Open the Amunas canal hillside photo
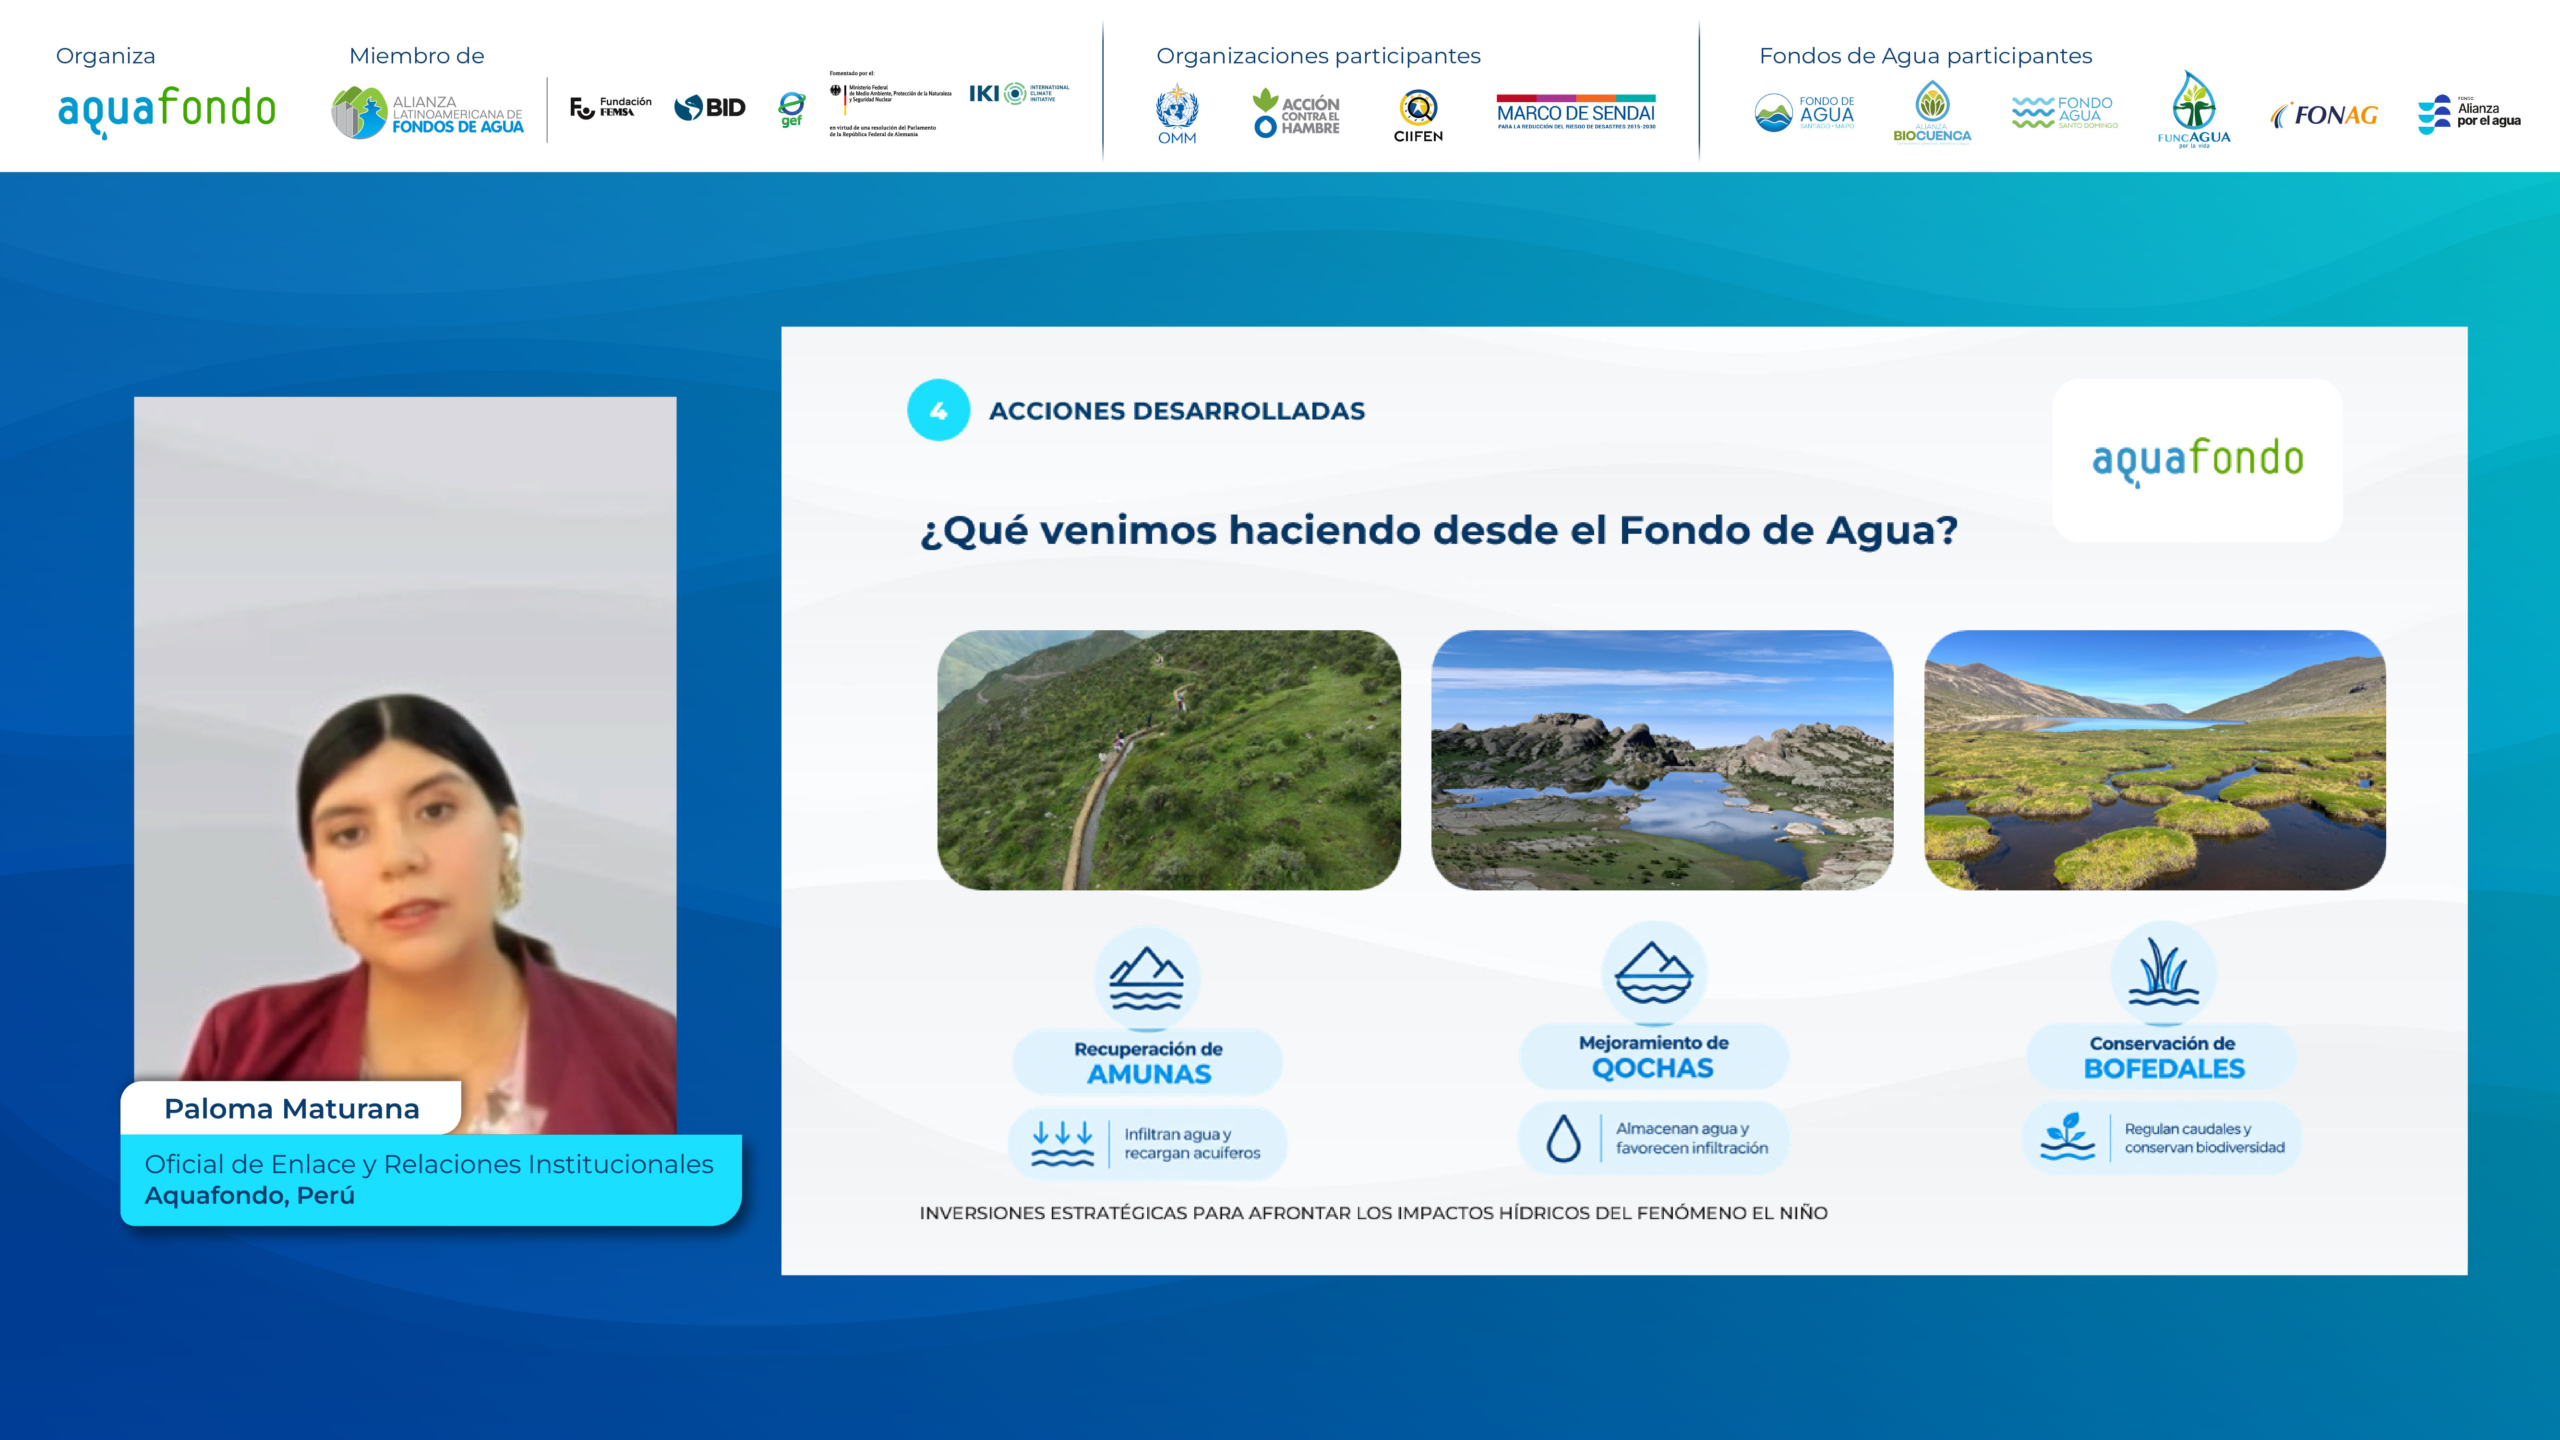 click(x=1169, y=760)
